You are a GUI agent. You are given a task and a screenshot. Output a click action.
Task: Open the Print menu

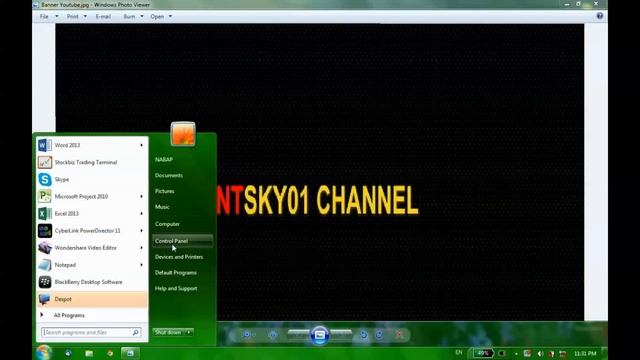click(x=72, y=17)
